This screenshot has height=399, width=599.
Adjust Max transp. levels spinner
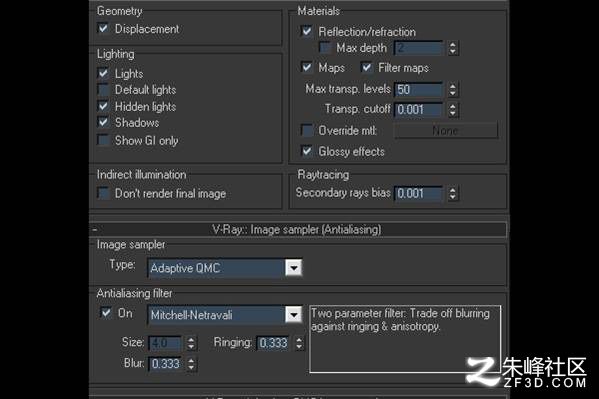[x=453, y=89]
